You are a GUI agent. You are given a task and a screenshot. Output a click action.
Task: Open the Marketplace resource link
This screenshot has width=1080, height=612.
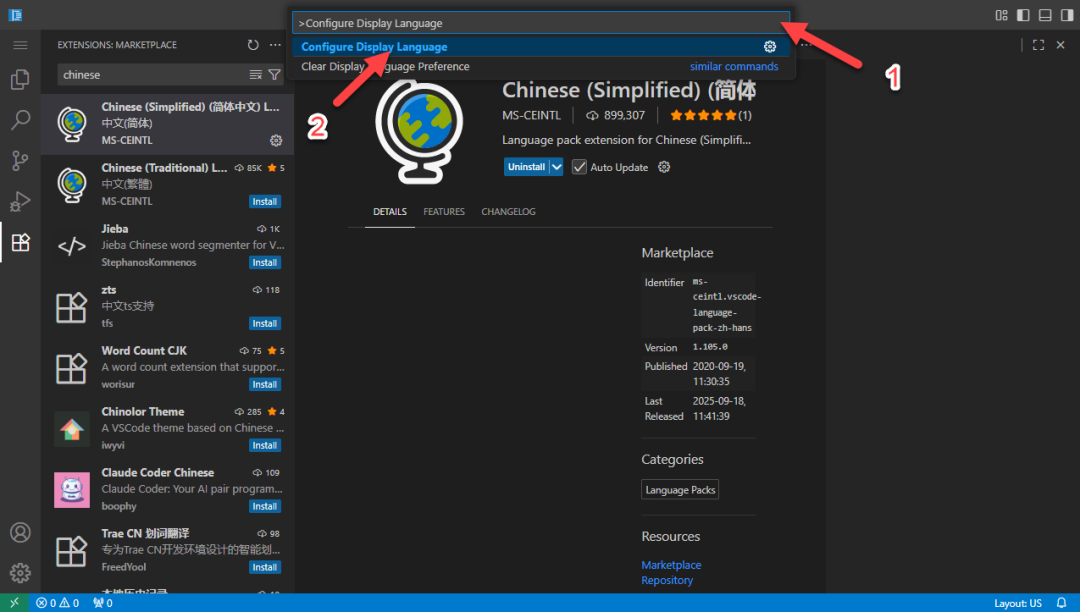[671, 564]
